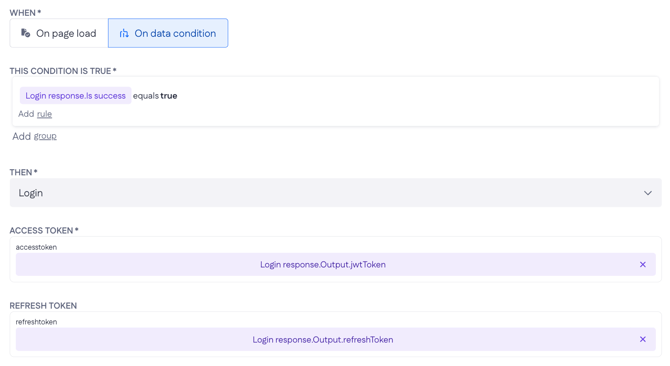This screenshot has width=670, height=366.
Task: Select the On page load option
Action: click(x=59, y=33)
